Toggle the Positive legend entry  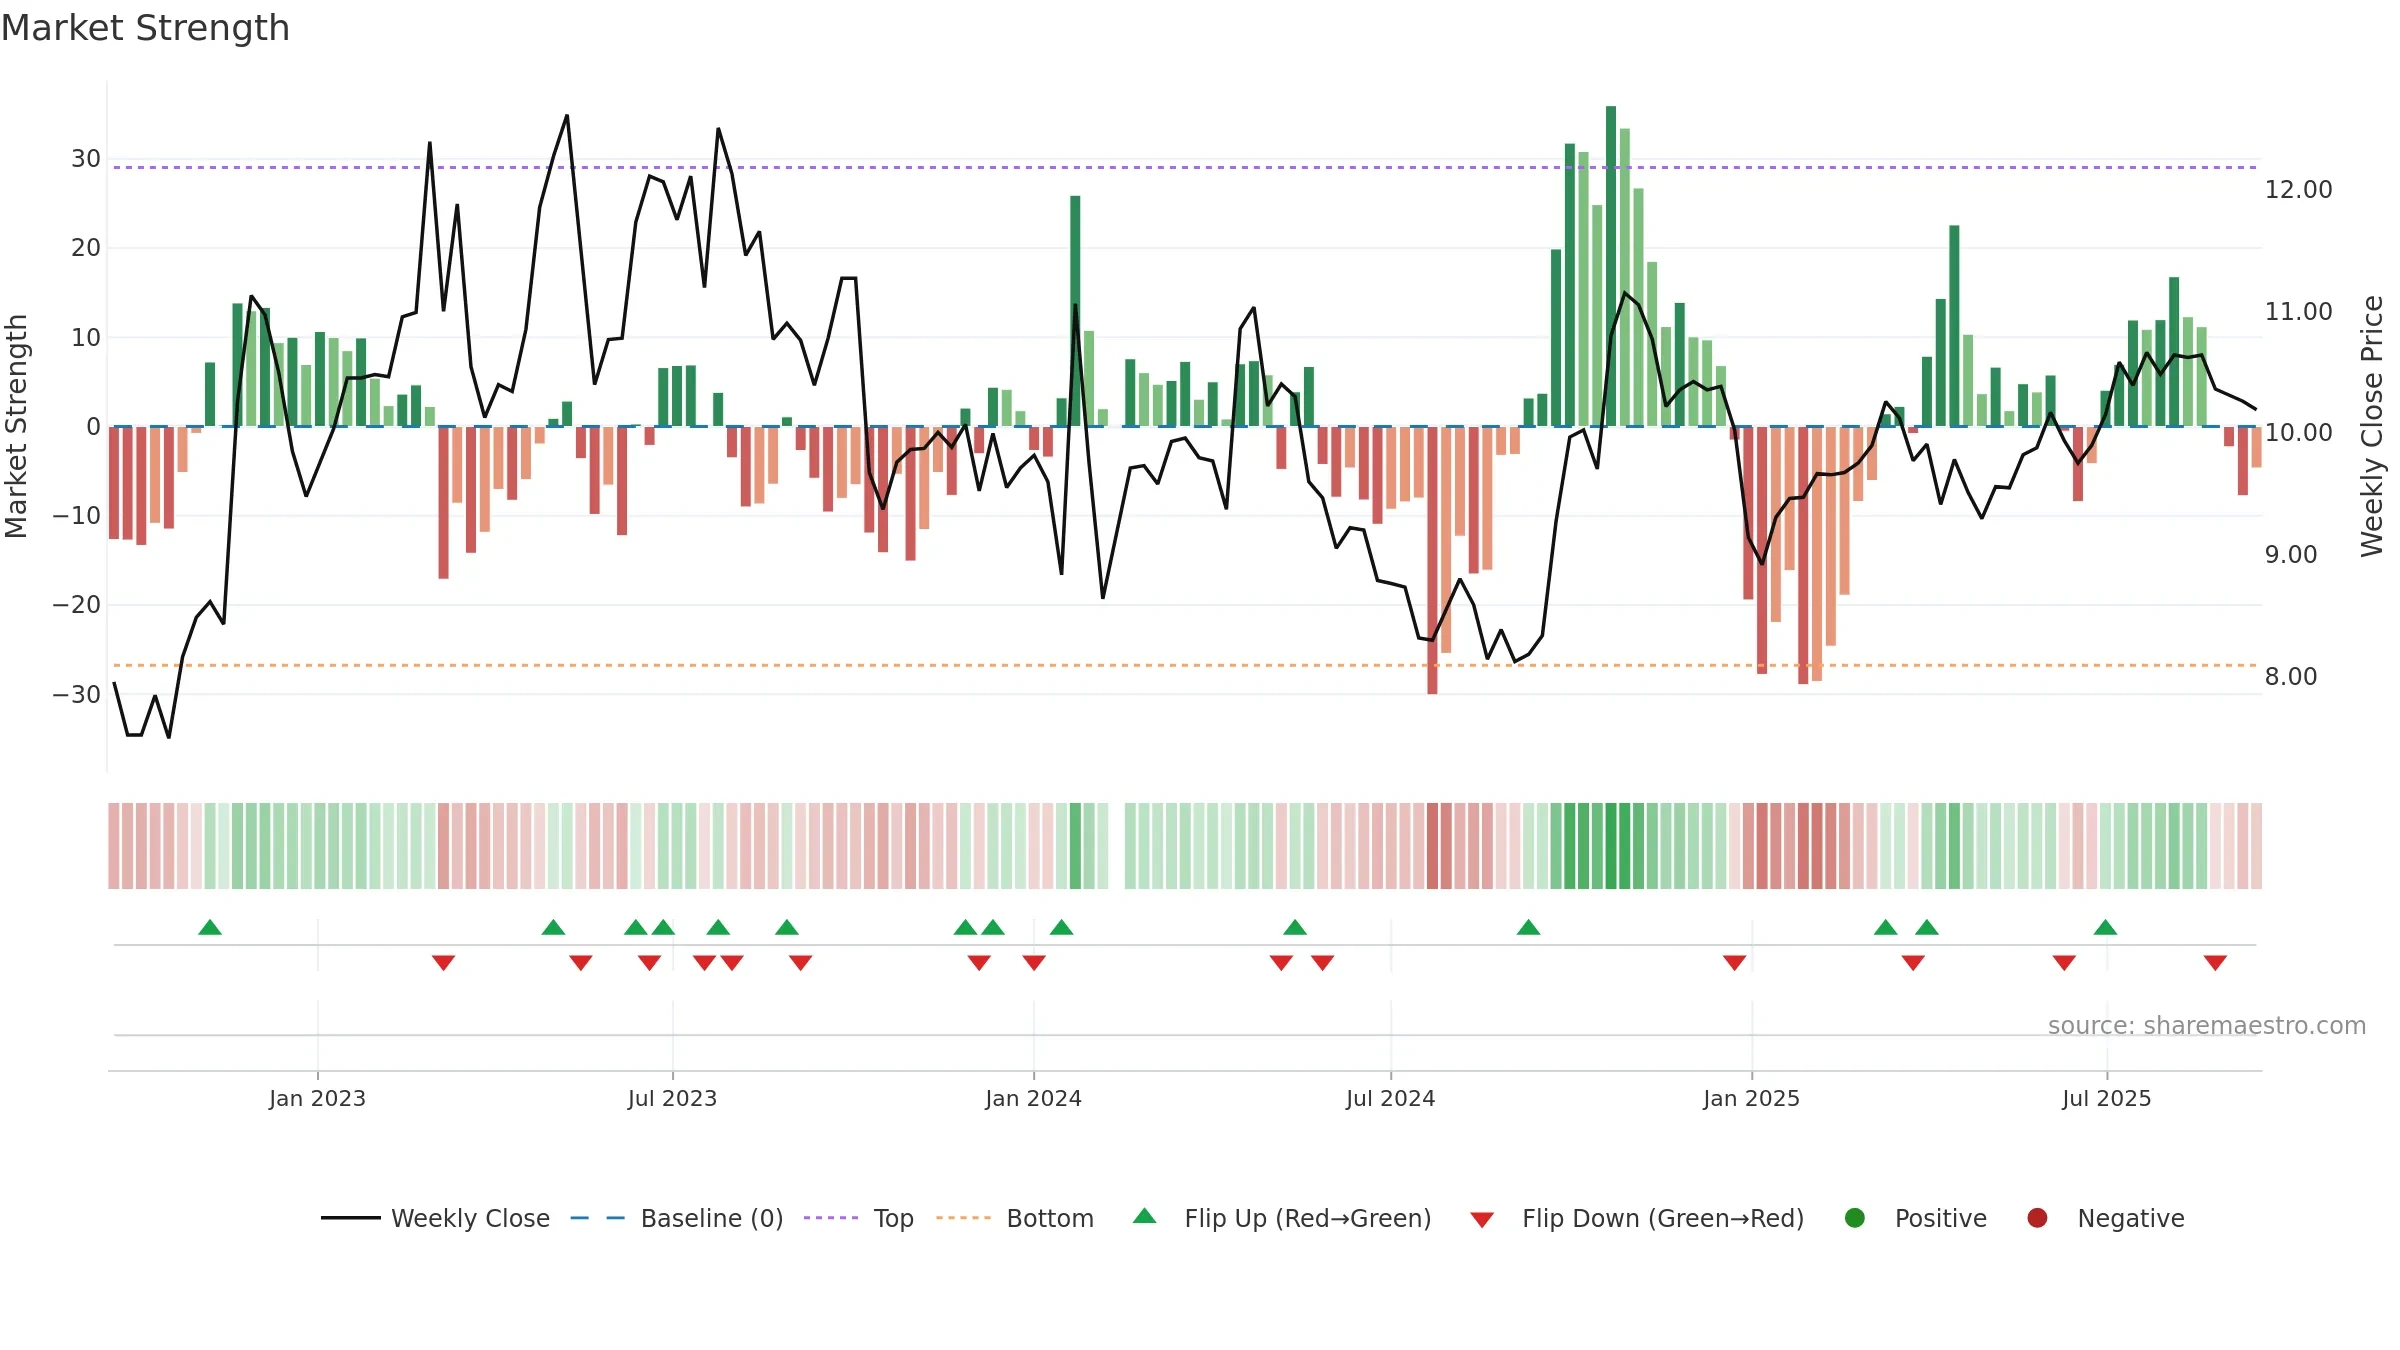(1915, 1218)
